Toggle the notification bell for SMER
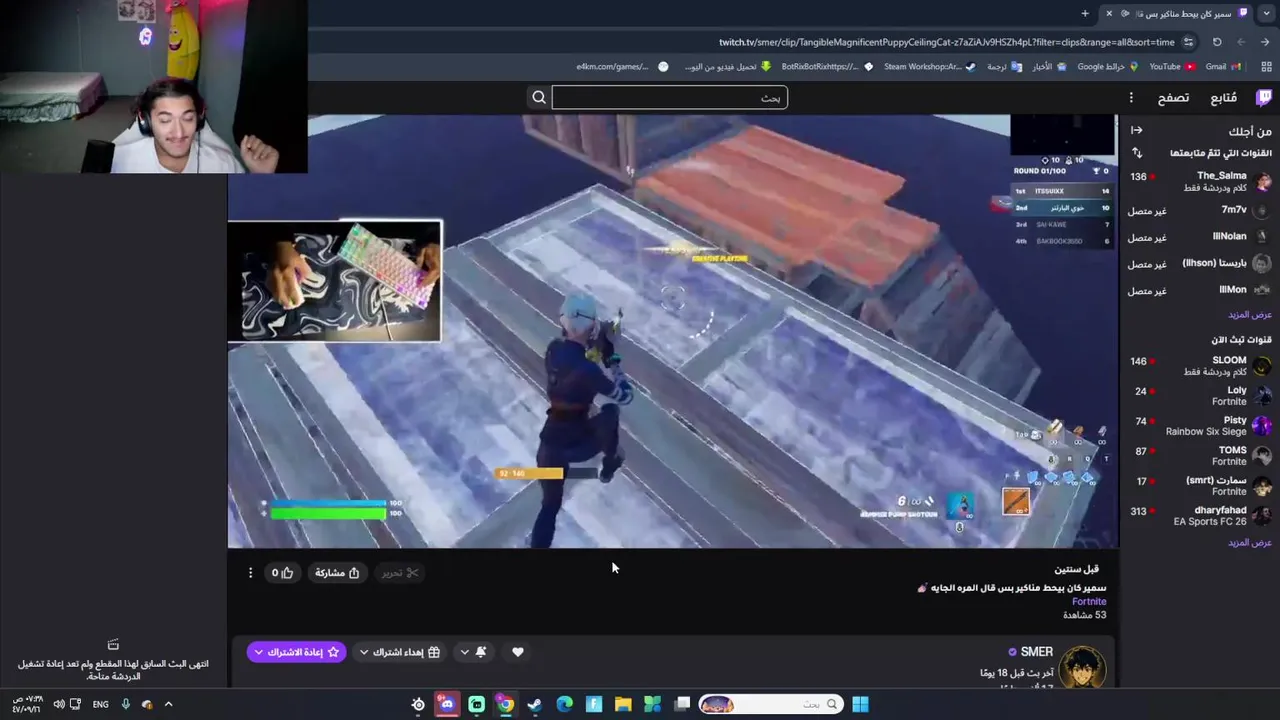The width and height of the screenshot is (1280, 720). (481, 652)
